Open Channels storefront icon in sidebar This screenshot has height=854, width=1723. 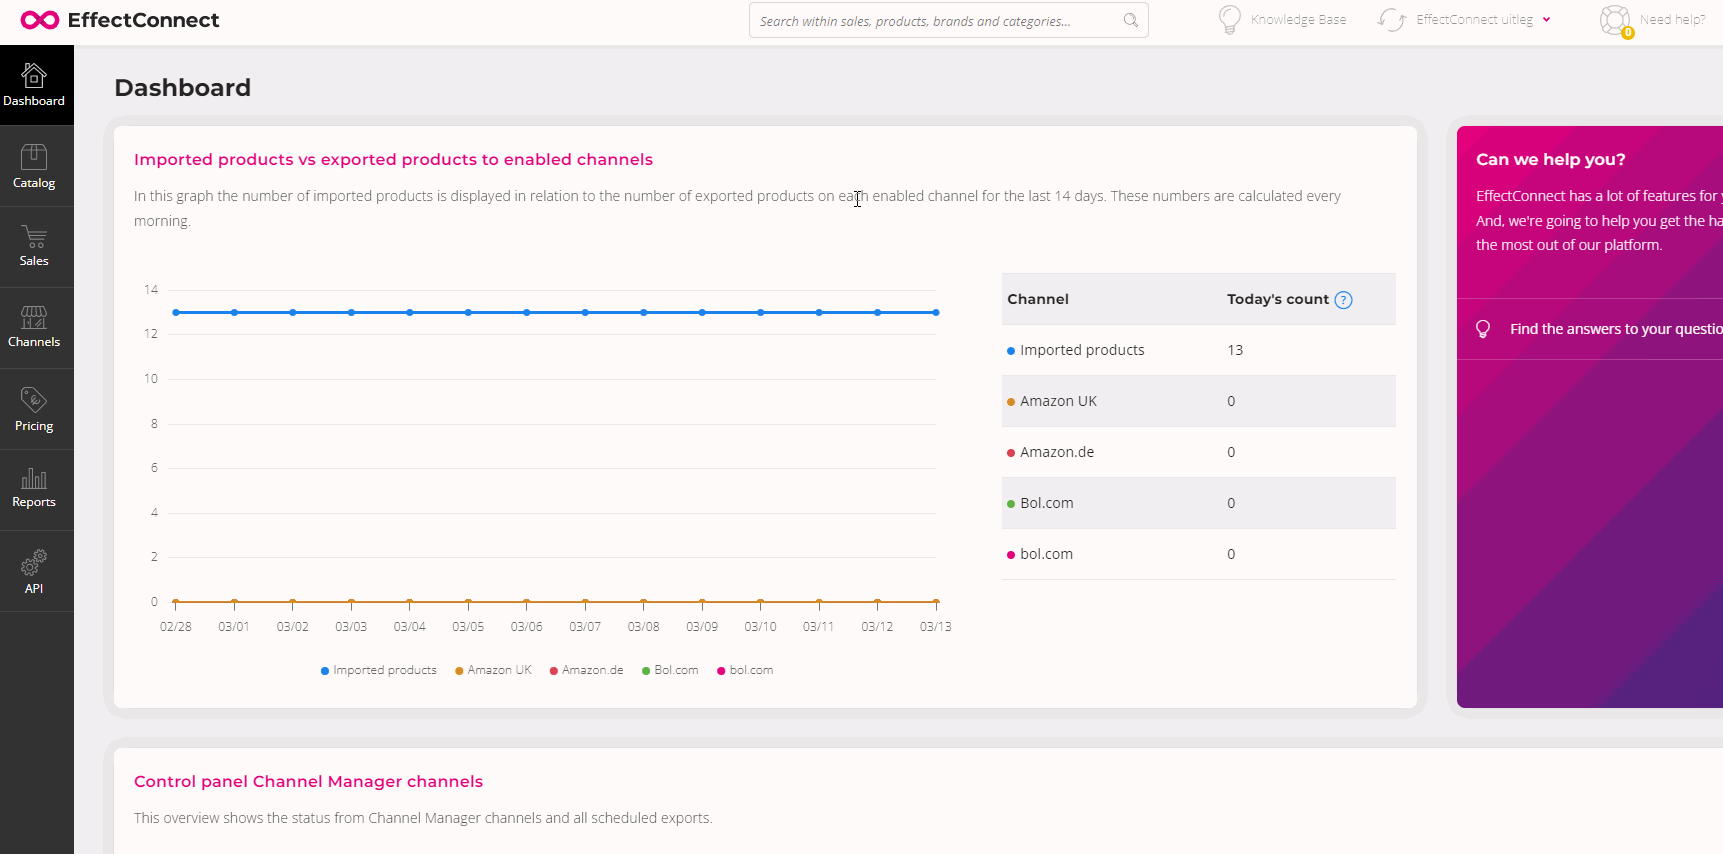coord(34,318)
